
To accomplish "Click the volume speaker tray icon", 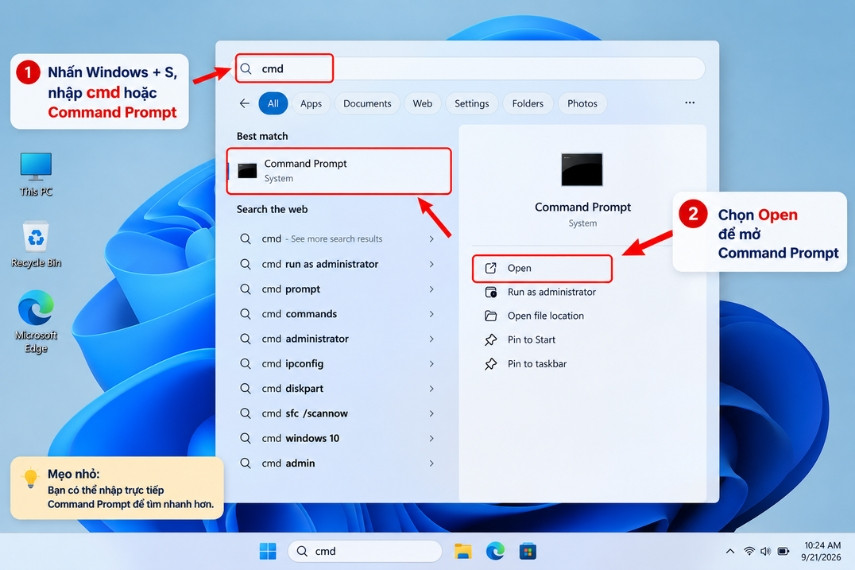I will [x=766, y=551].
